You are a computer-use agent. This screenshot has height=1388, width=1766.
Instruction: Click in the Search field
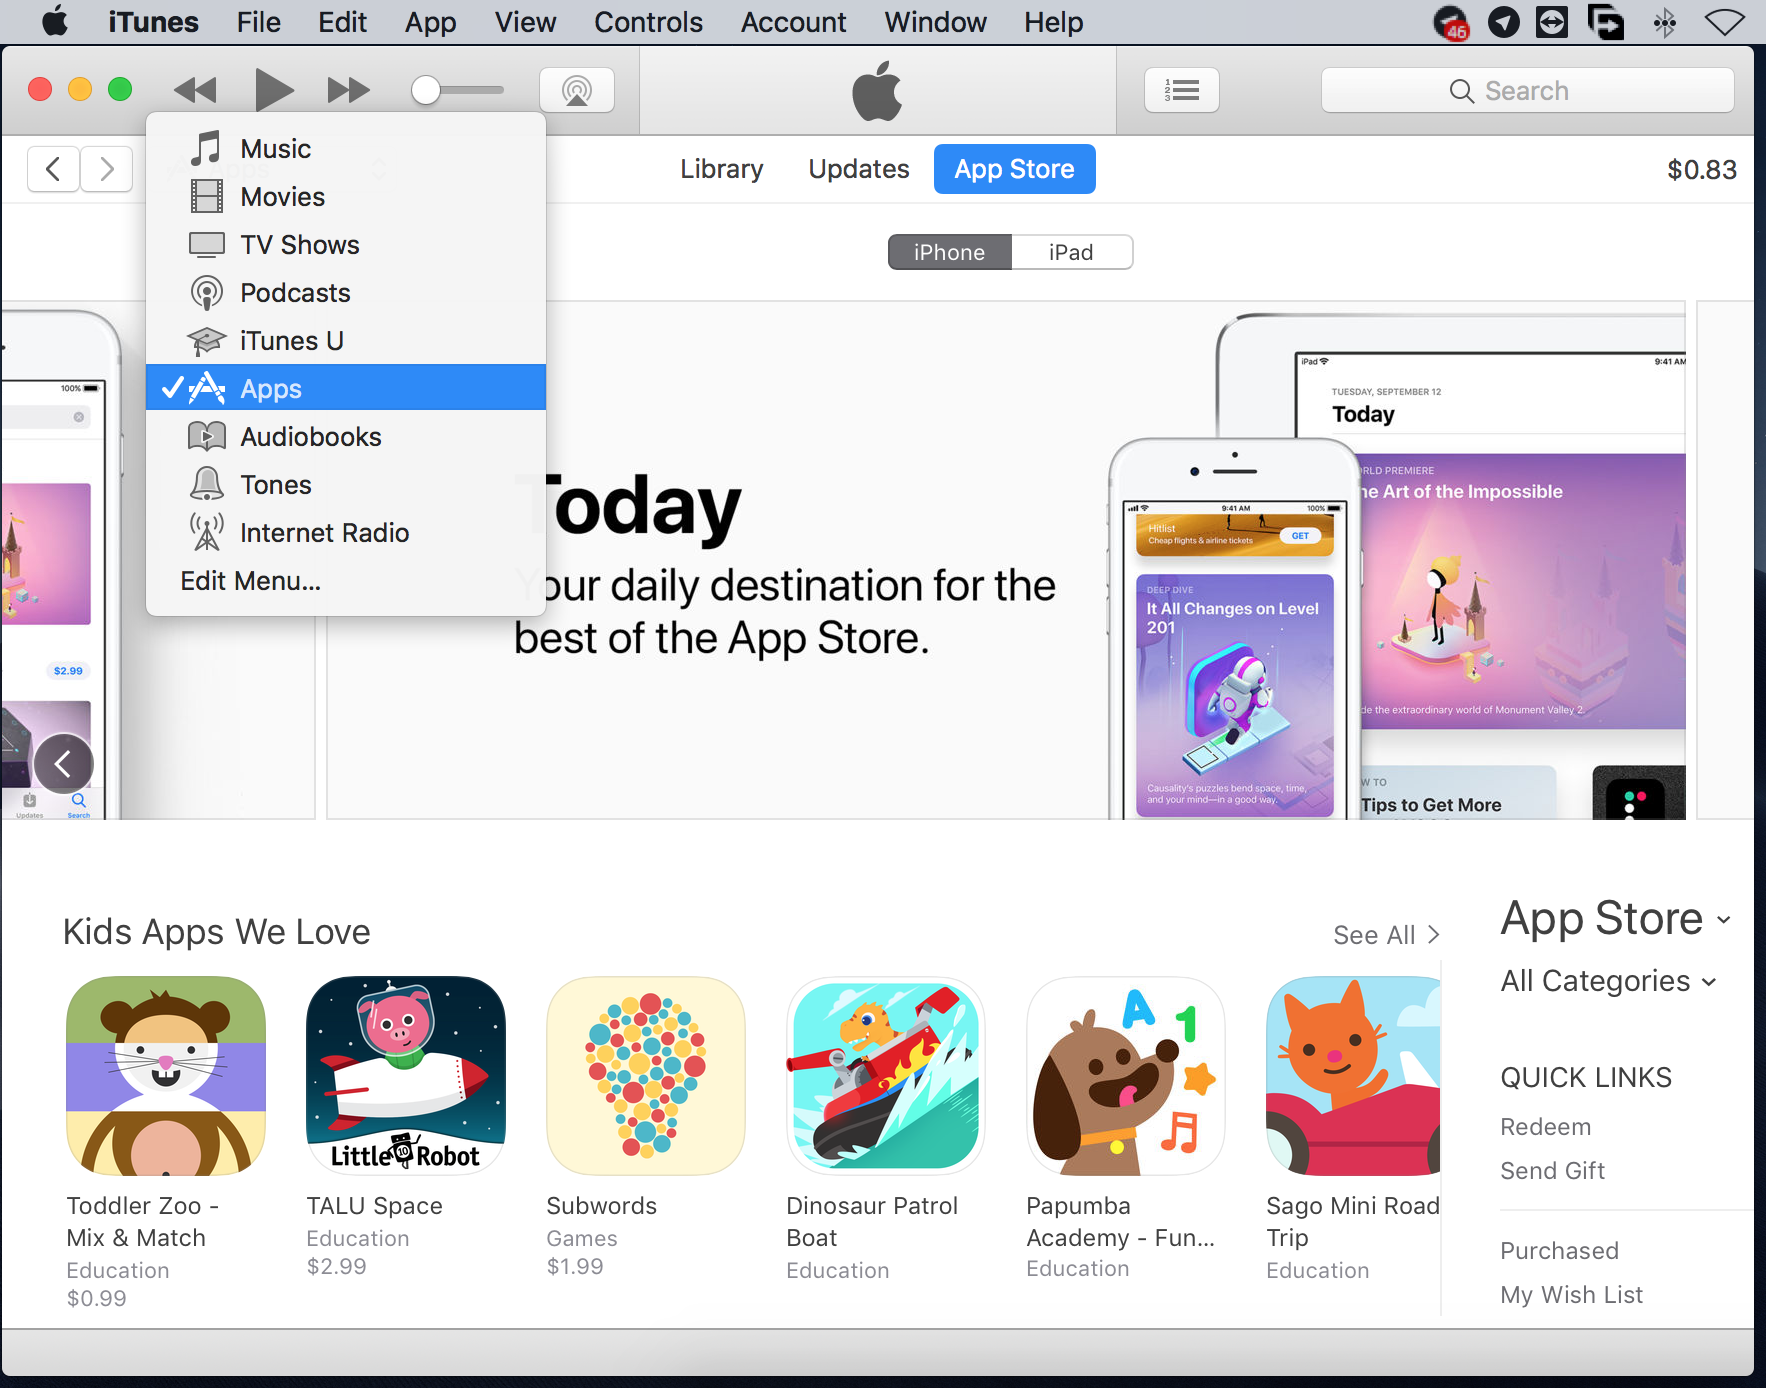[x=1527, y=90]
